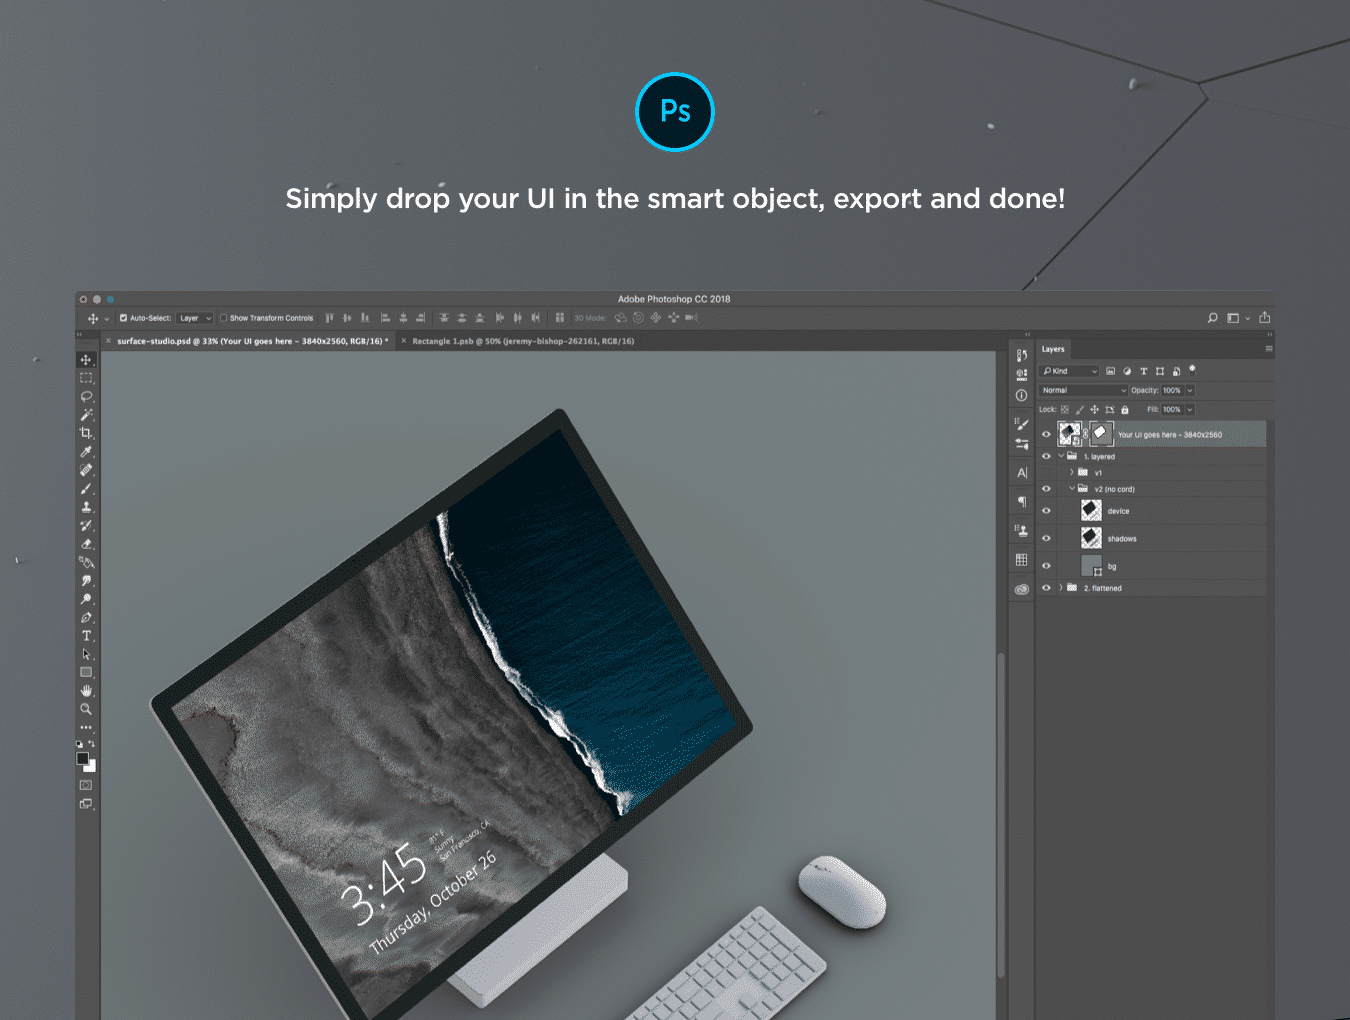Expand the v1 layer group
The image size is (1350, 1020).
tap(1072, 472)
